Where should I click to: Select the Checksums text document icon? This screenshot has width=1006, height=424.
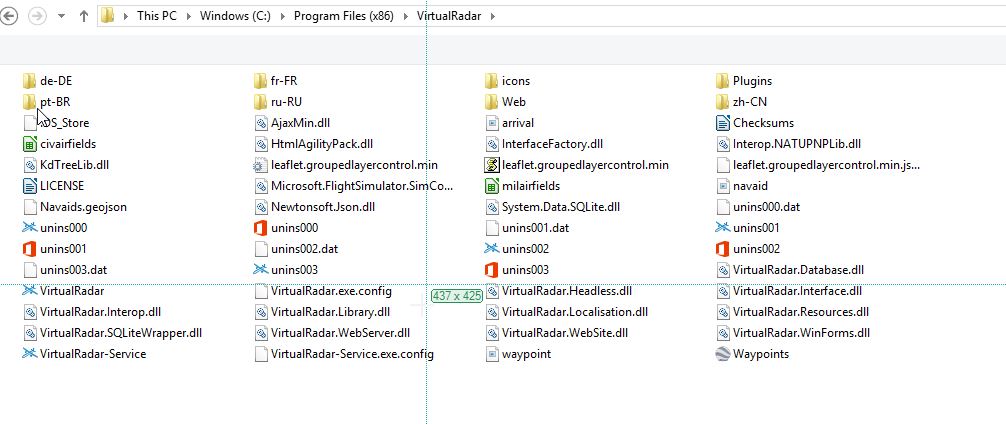(722, 123)
